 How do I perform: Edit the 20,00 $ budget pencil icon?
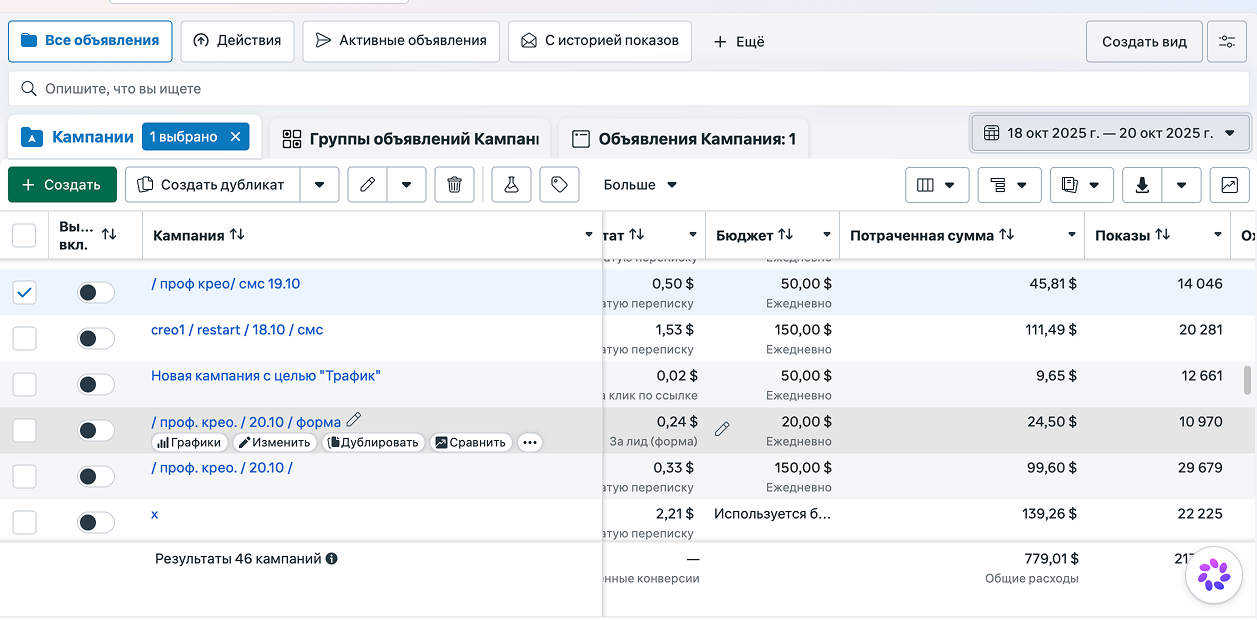pyautogui.click(x=722, y=429)
